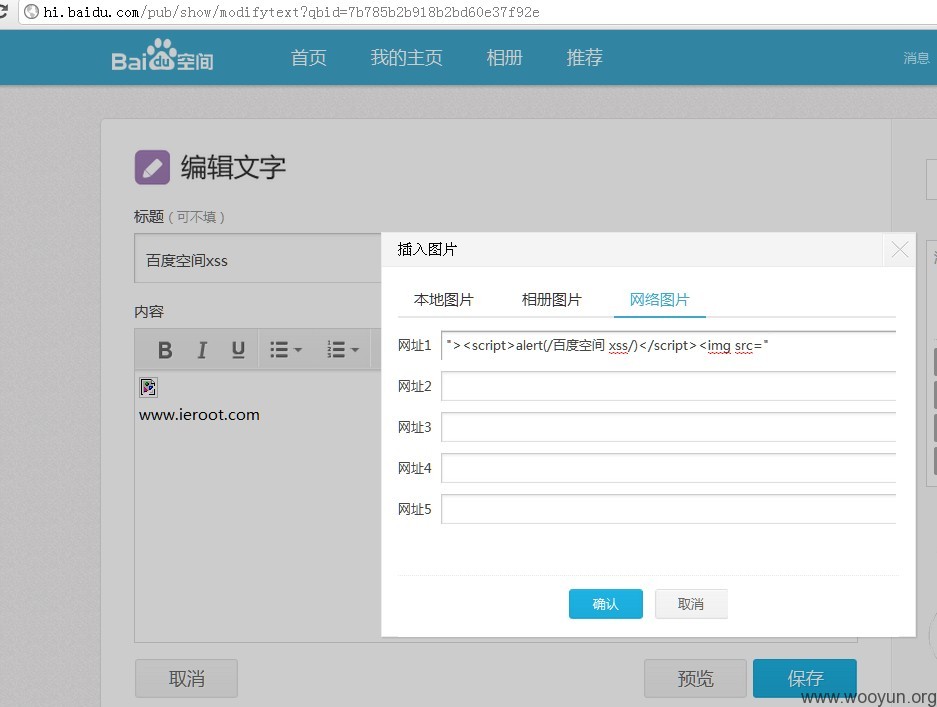Click the 网址3 input field
937x707 pixels.
(x=669, y=427)
